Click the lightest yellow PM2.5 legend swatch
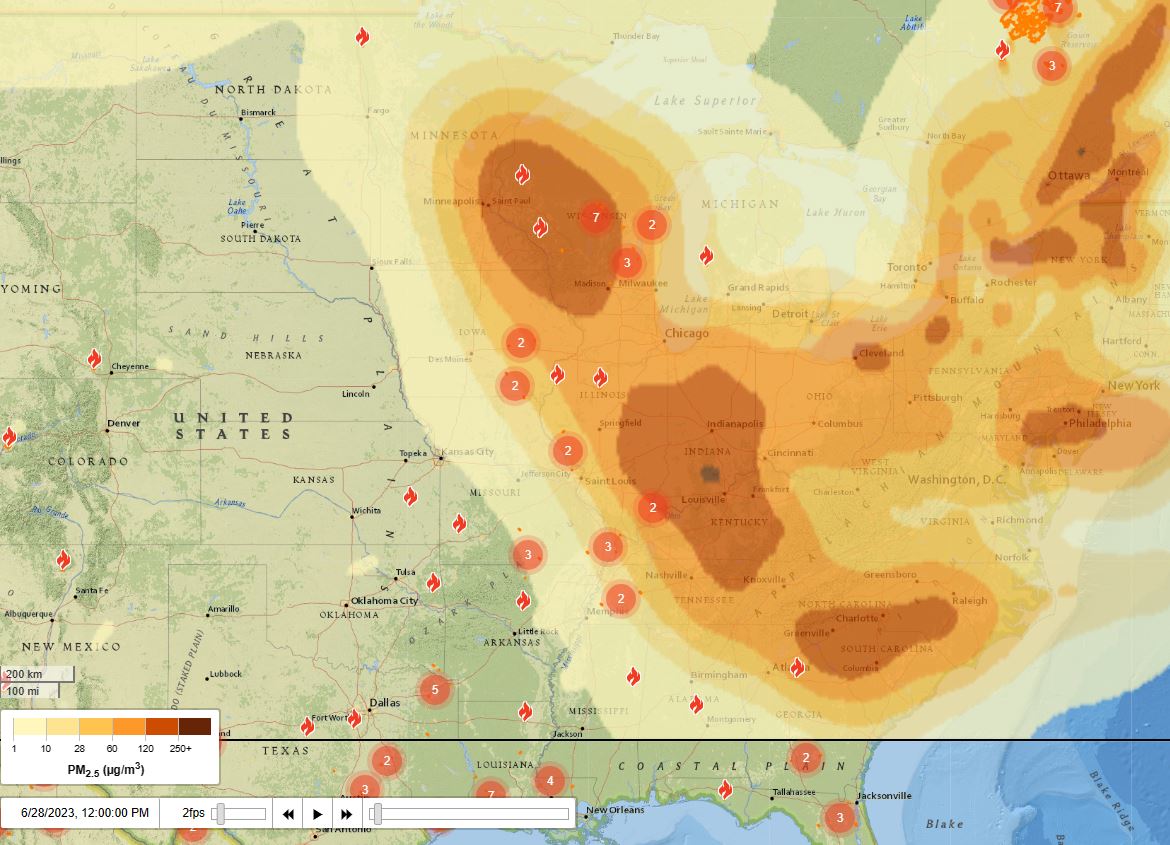This screenshot has height=845, width=1170. click(30, 726)
